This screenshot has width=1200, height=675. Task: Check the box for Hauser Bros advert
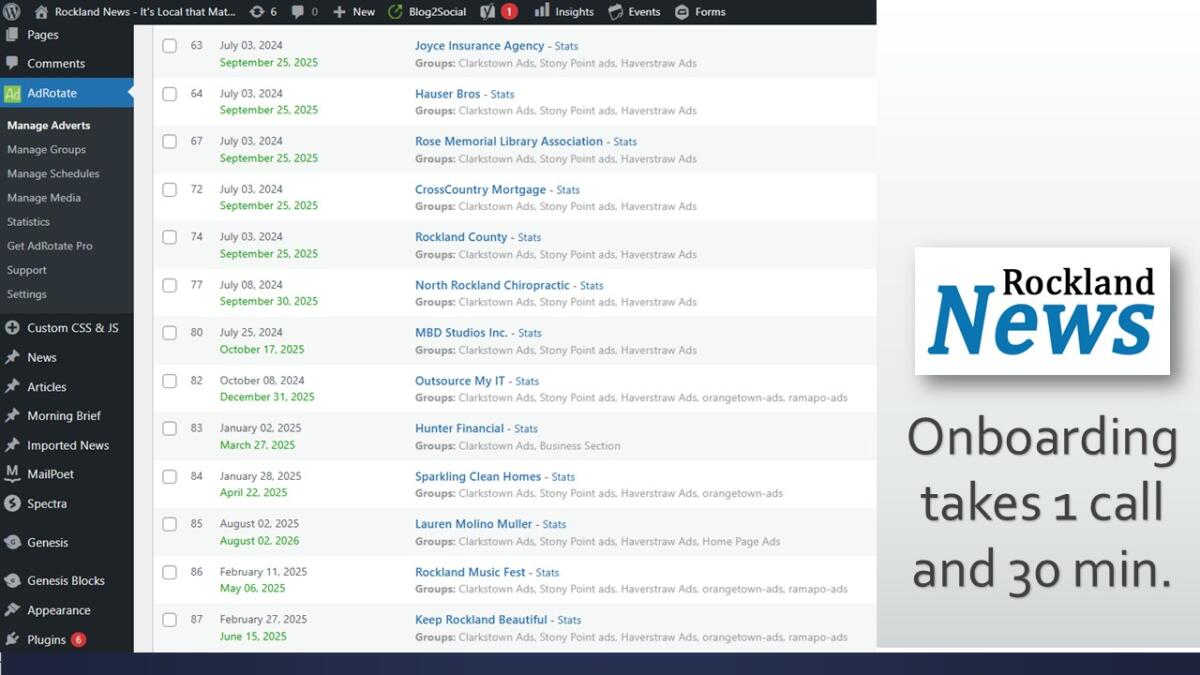coord(170,94)
